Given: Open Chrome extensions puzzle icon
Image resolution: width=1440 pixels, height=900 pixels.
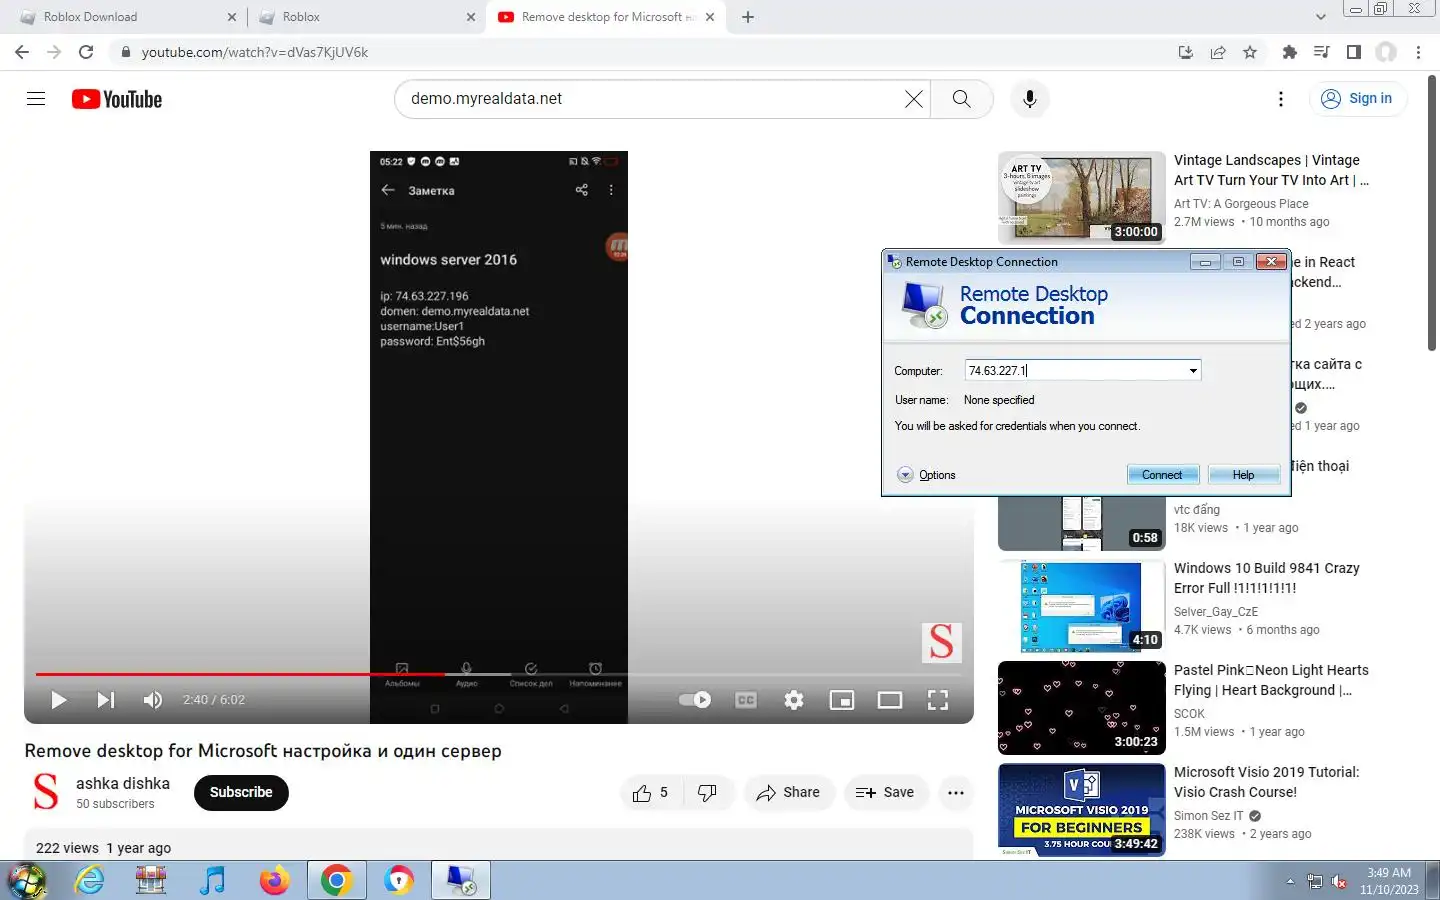Looking at the screenshot, I should (x=1290, y=52).
